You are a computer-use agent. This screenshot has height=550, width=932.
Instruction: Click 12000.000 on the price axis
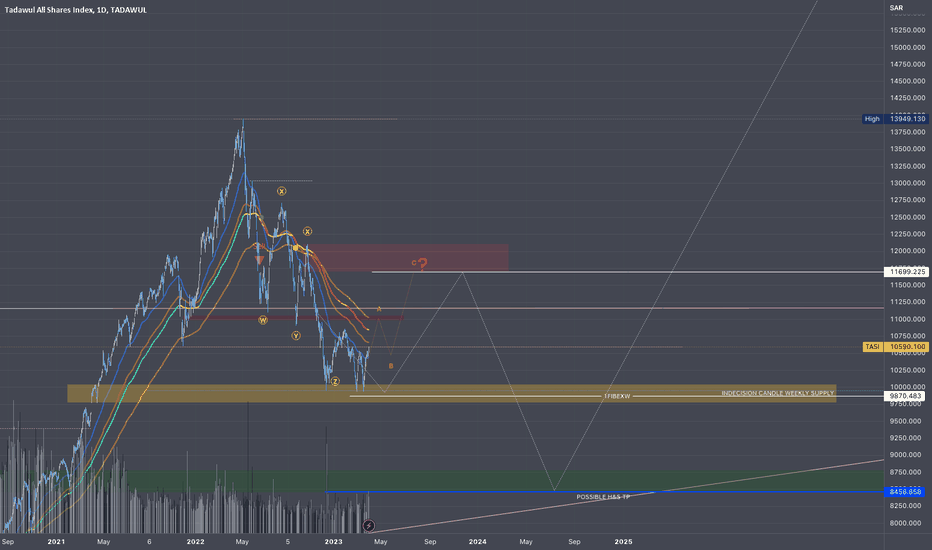point(907,251)
